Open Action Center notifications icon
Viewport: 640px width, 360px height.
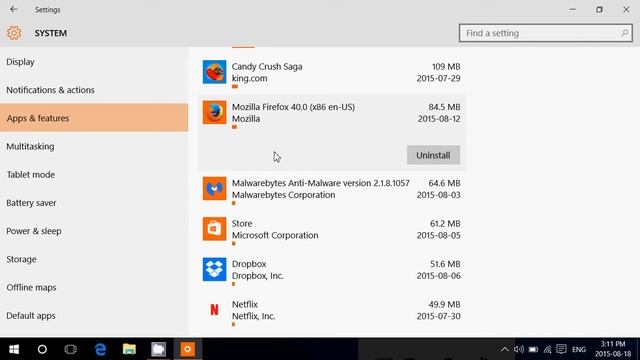(x=562, y=349)
